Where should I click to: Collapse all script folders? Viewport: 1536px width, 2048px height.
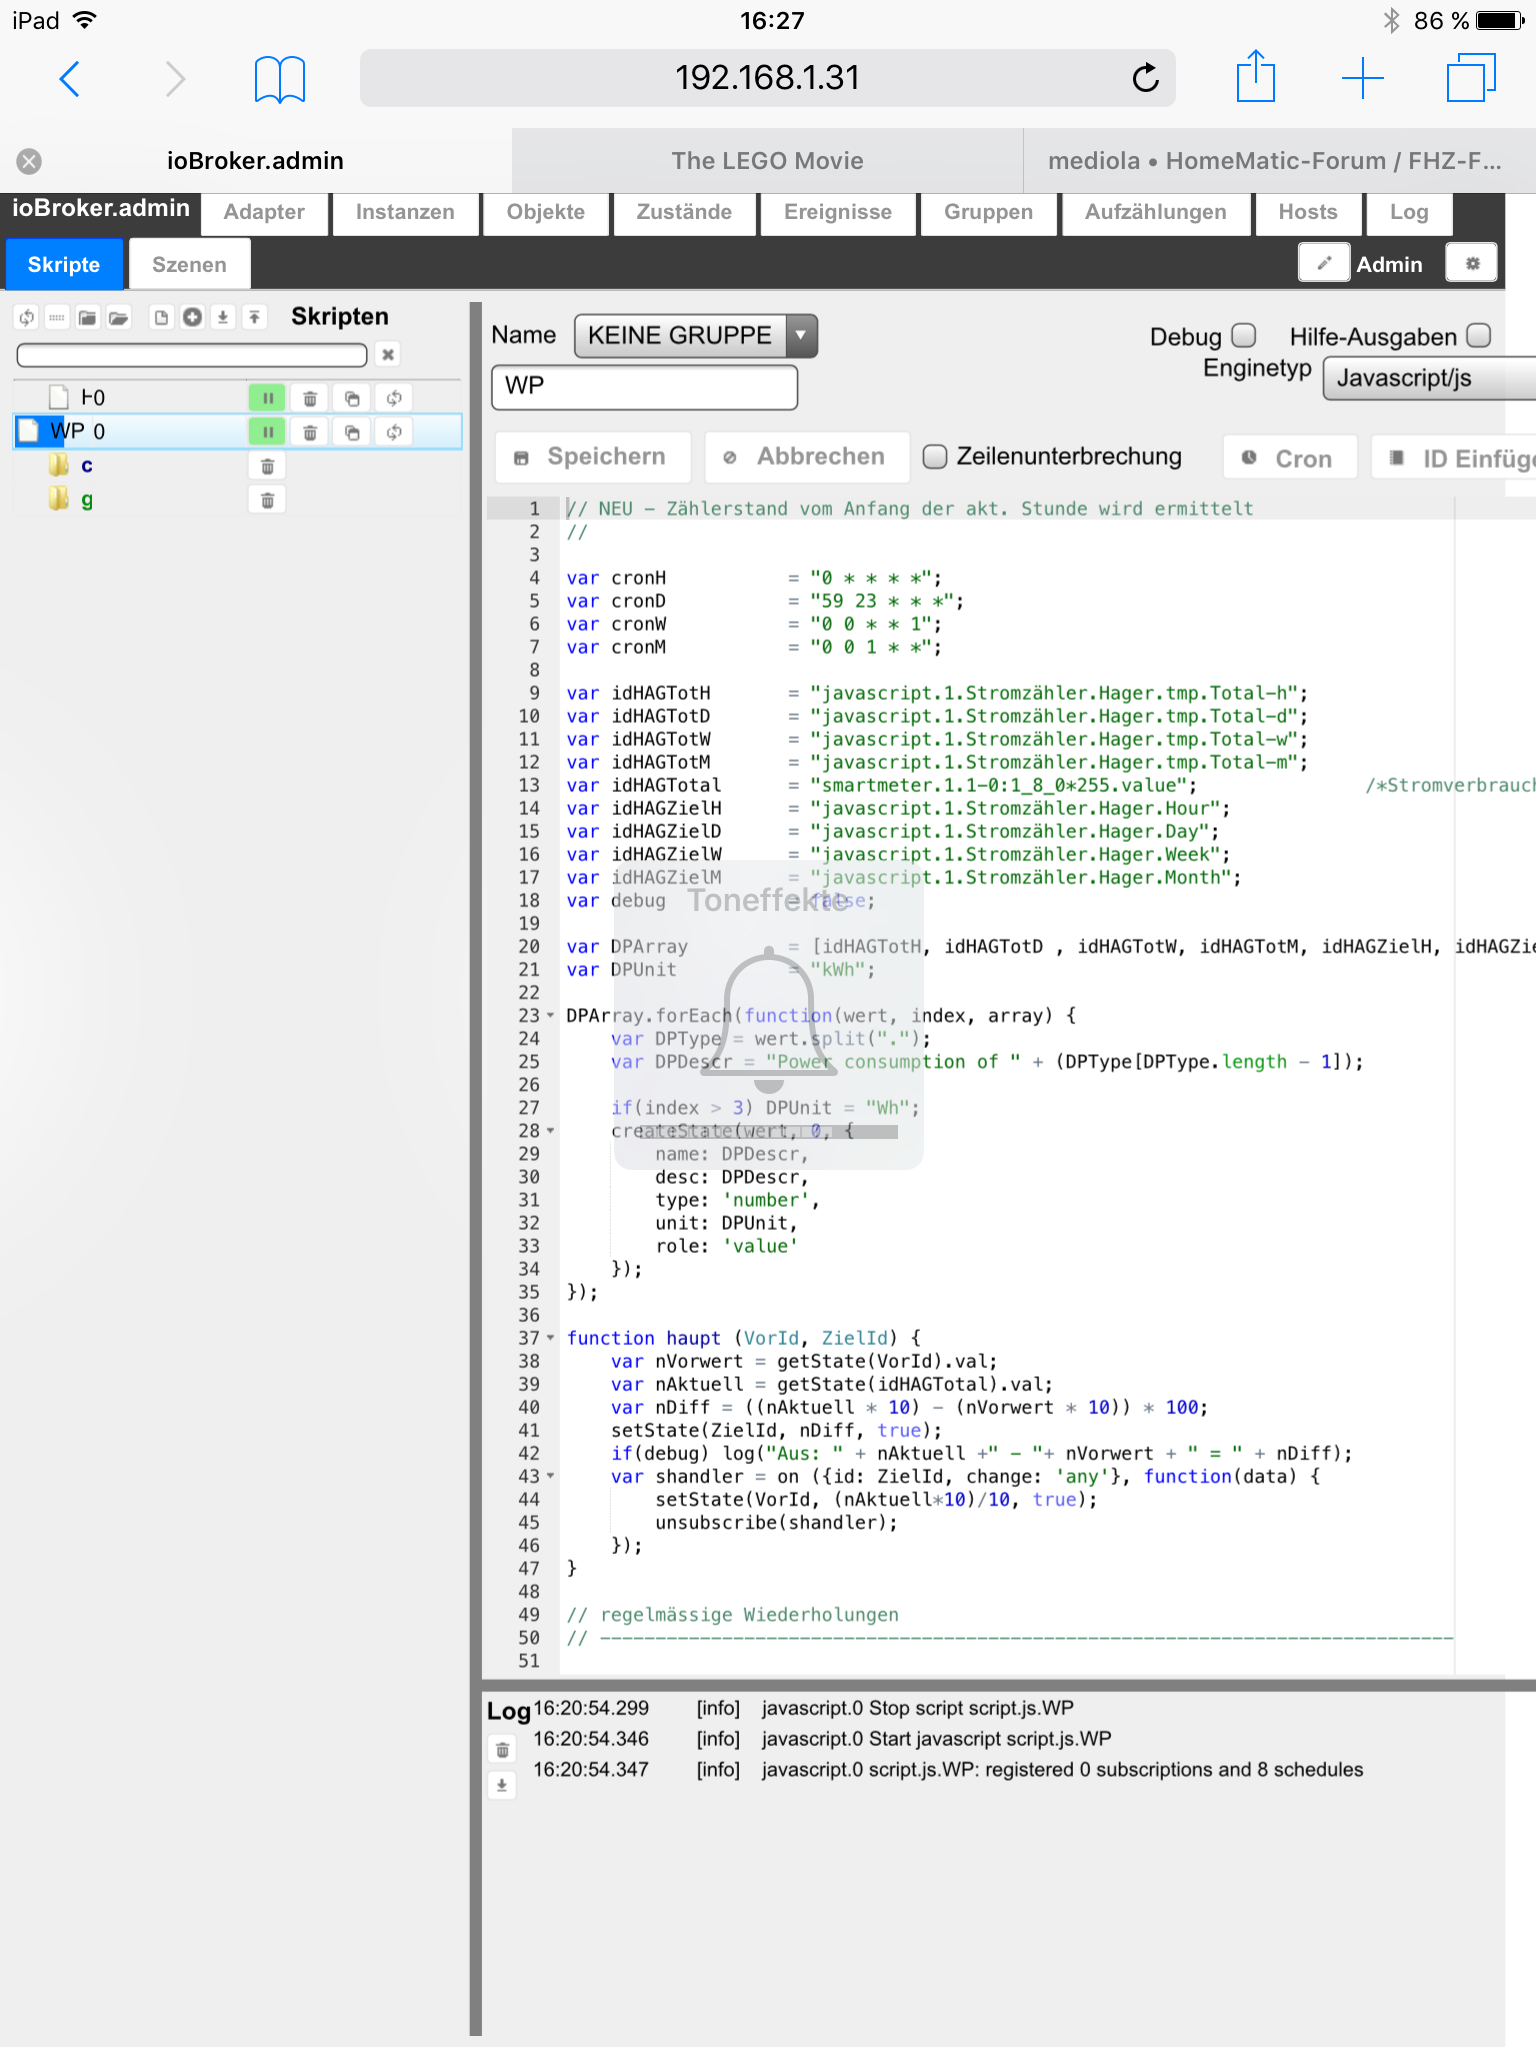88,318
